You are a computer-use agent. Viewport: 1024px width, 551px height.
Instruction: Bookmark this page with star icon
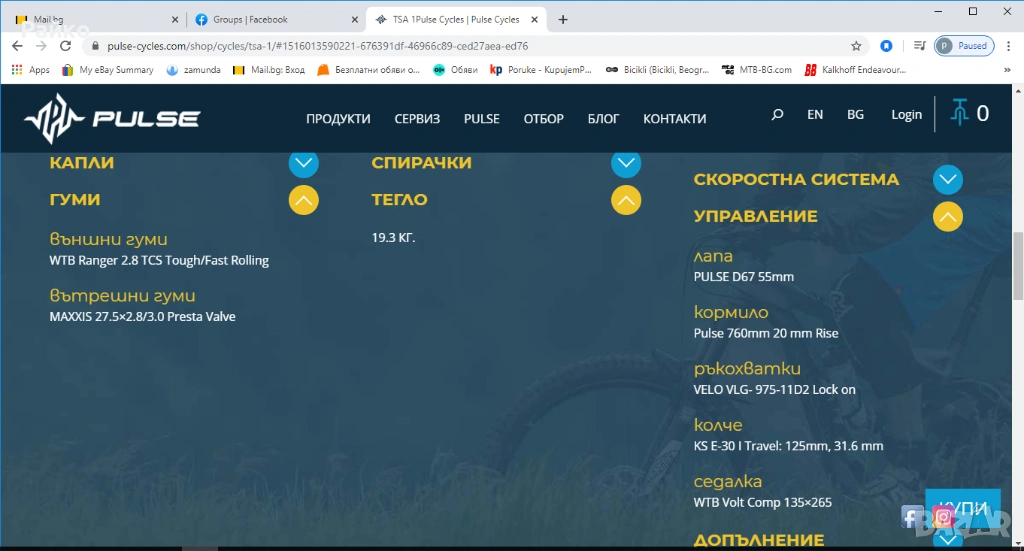click(x=856, y=46)
